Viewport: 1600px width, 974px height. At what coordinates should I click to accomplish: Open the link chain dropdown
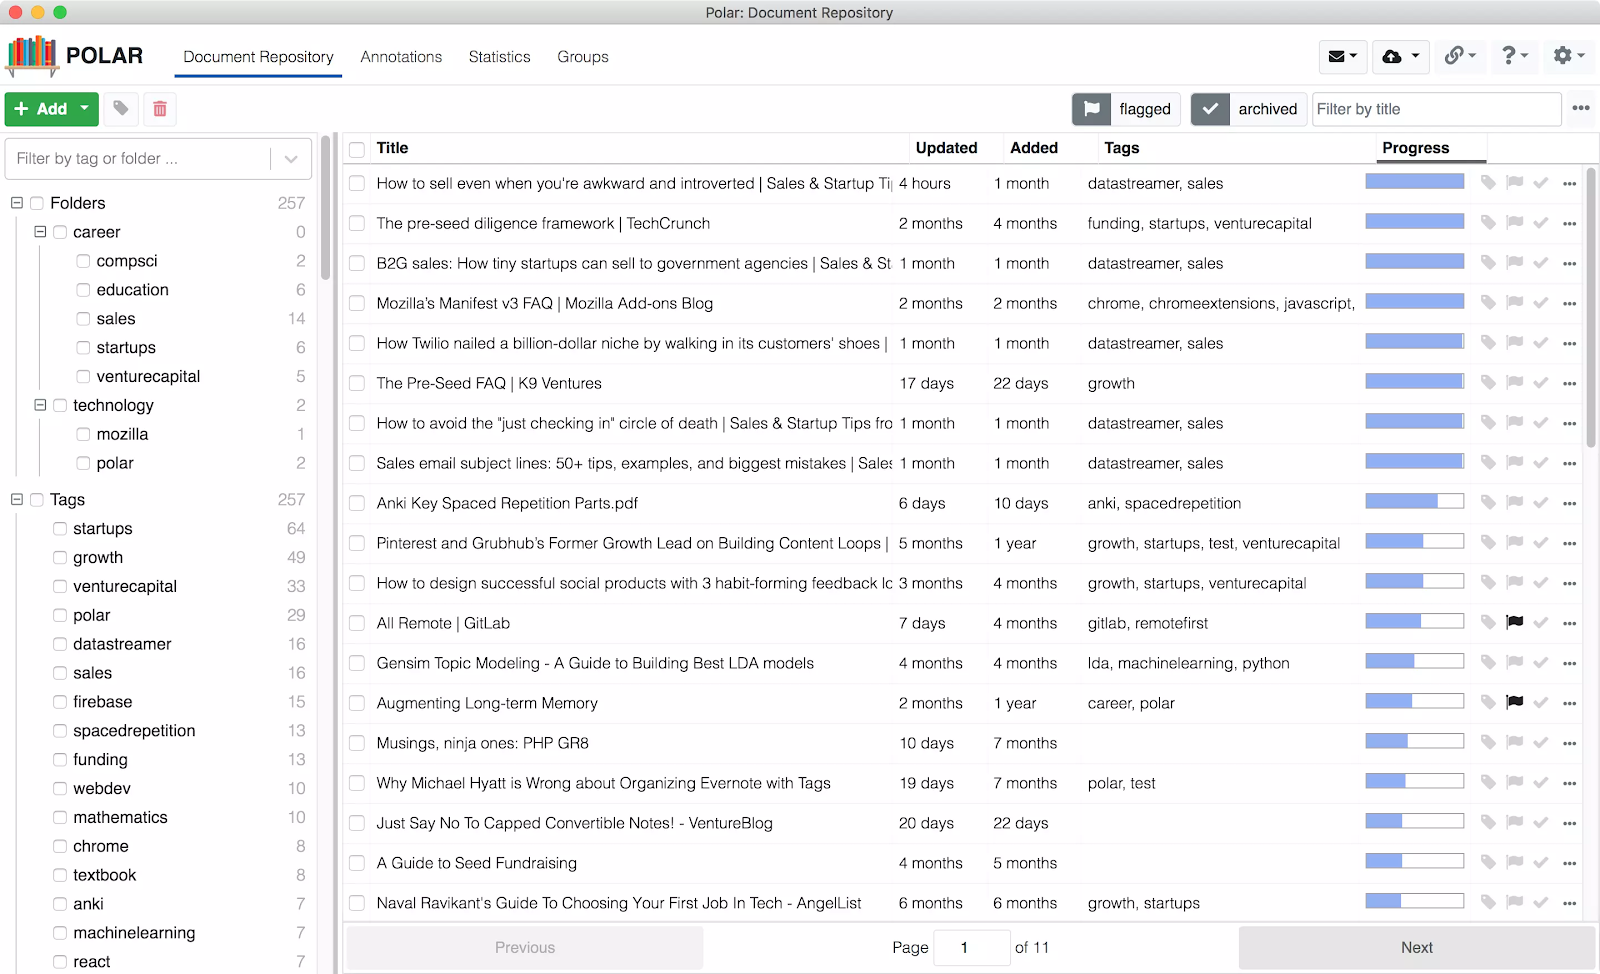pos(1460,56)
